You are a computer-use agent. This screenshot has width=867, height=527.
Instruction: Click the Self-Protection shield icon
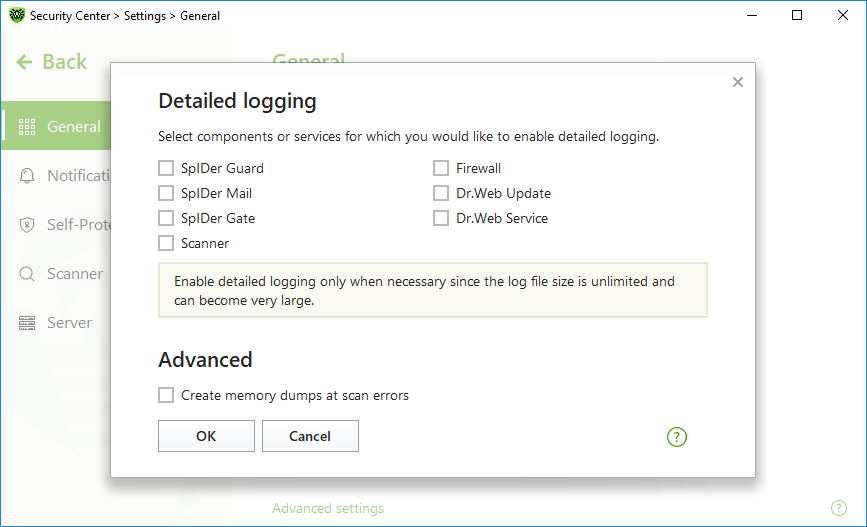pos(27,225)
